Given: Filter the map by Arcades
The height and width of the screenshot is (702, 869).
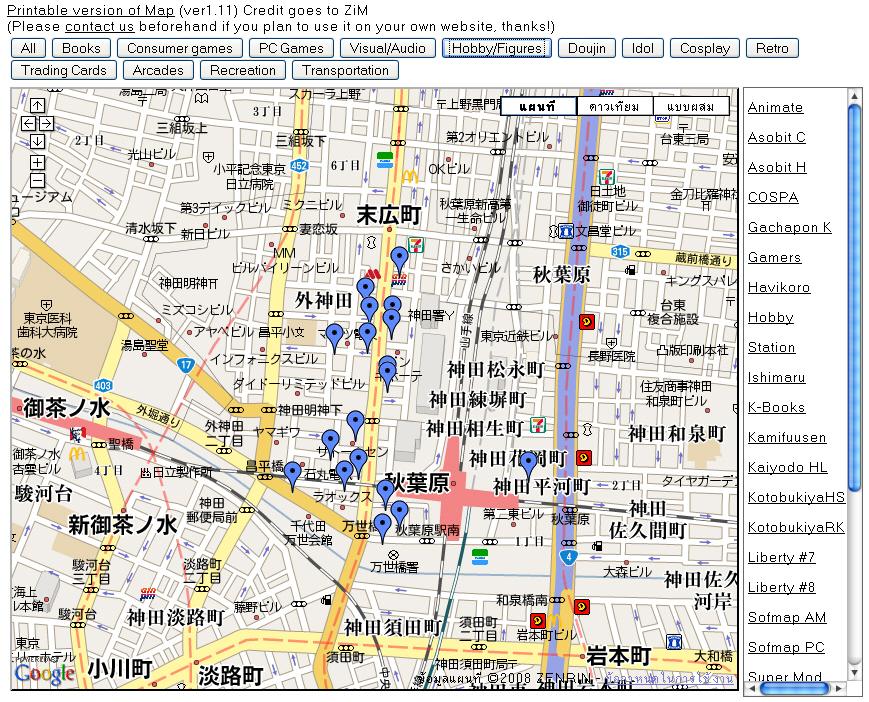Looking at the screenshot, I should (158, 70).
